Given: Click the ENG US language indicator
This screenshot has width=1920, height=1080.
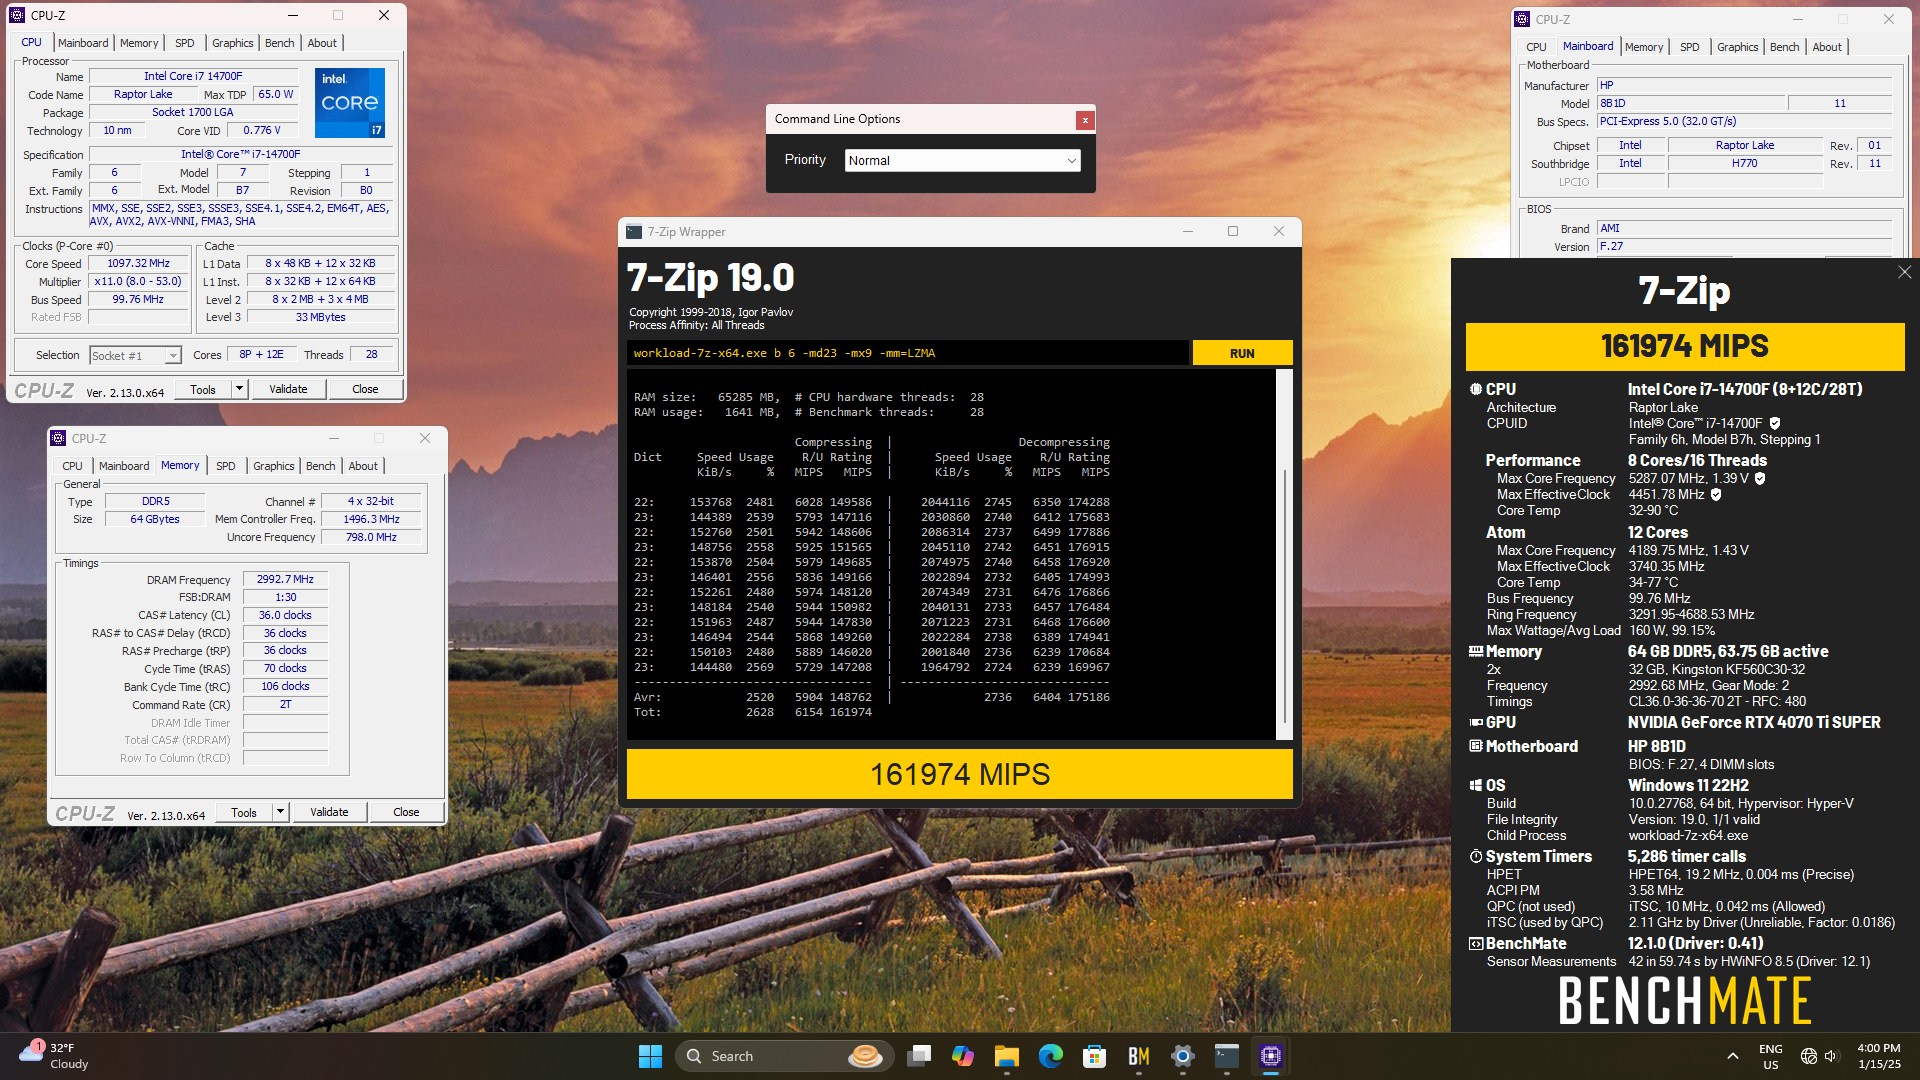Looking at the screenshot, I should click(x=1770, y=1056).
